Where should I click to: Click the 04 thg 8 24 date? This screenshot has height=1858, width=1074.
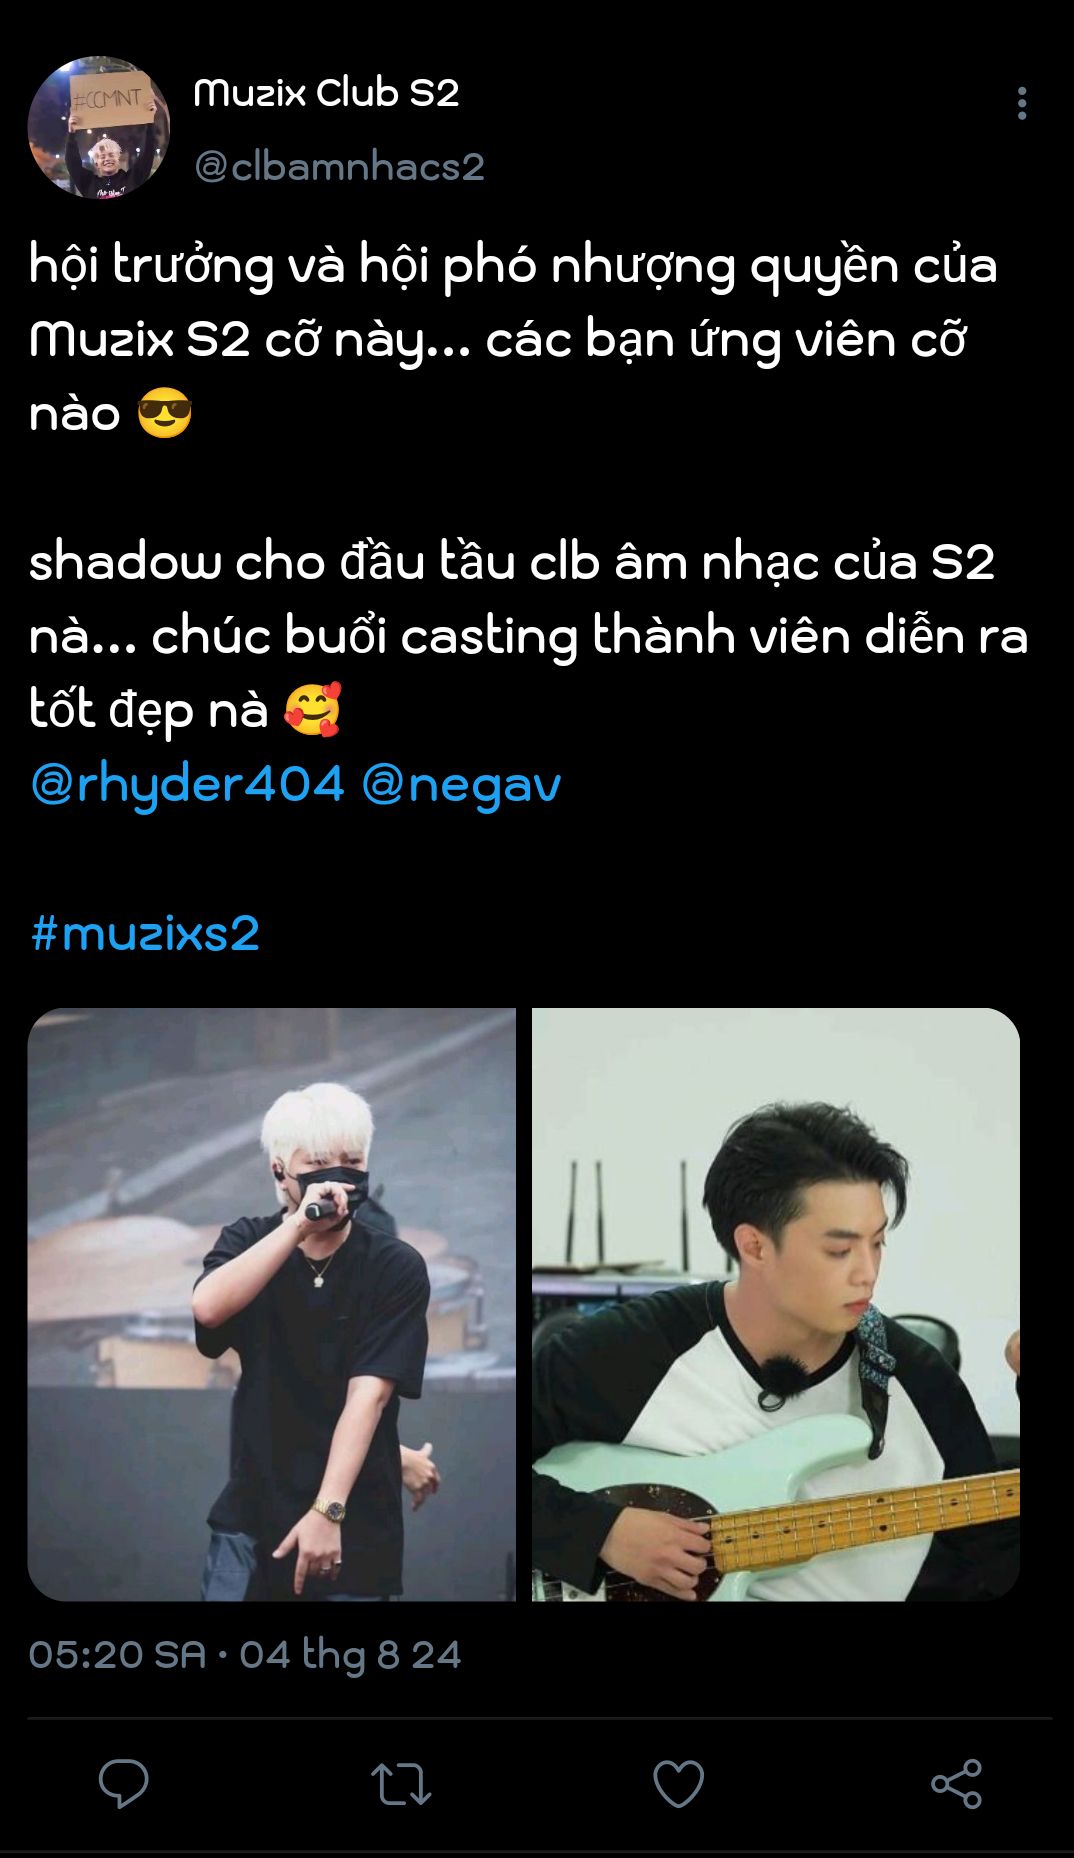tap(350, 1655)
